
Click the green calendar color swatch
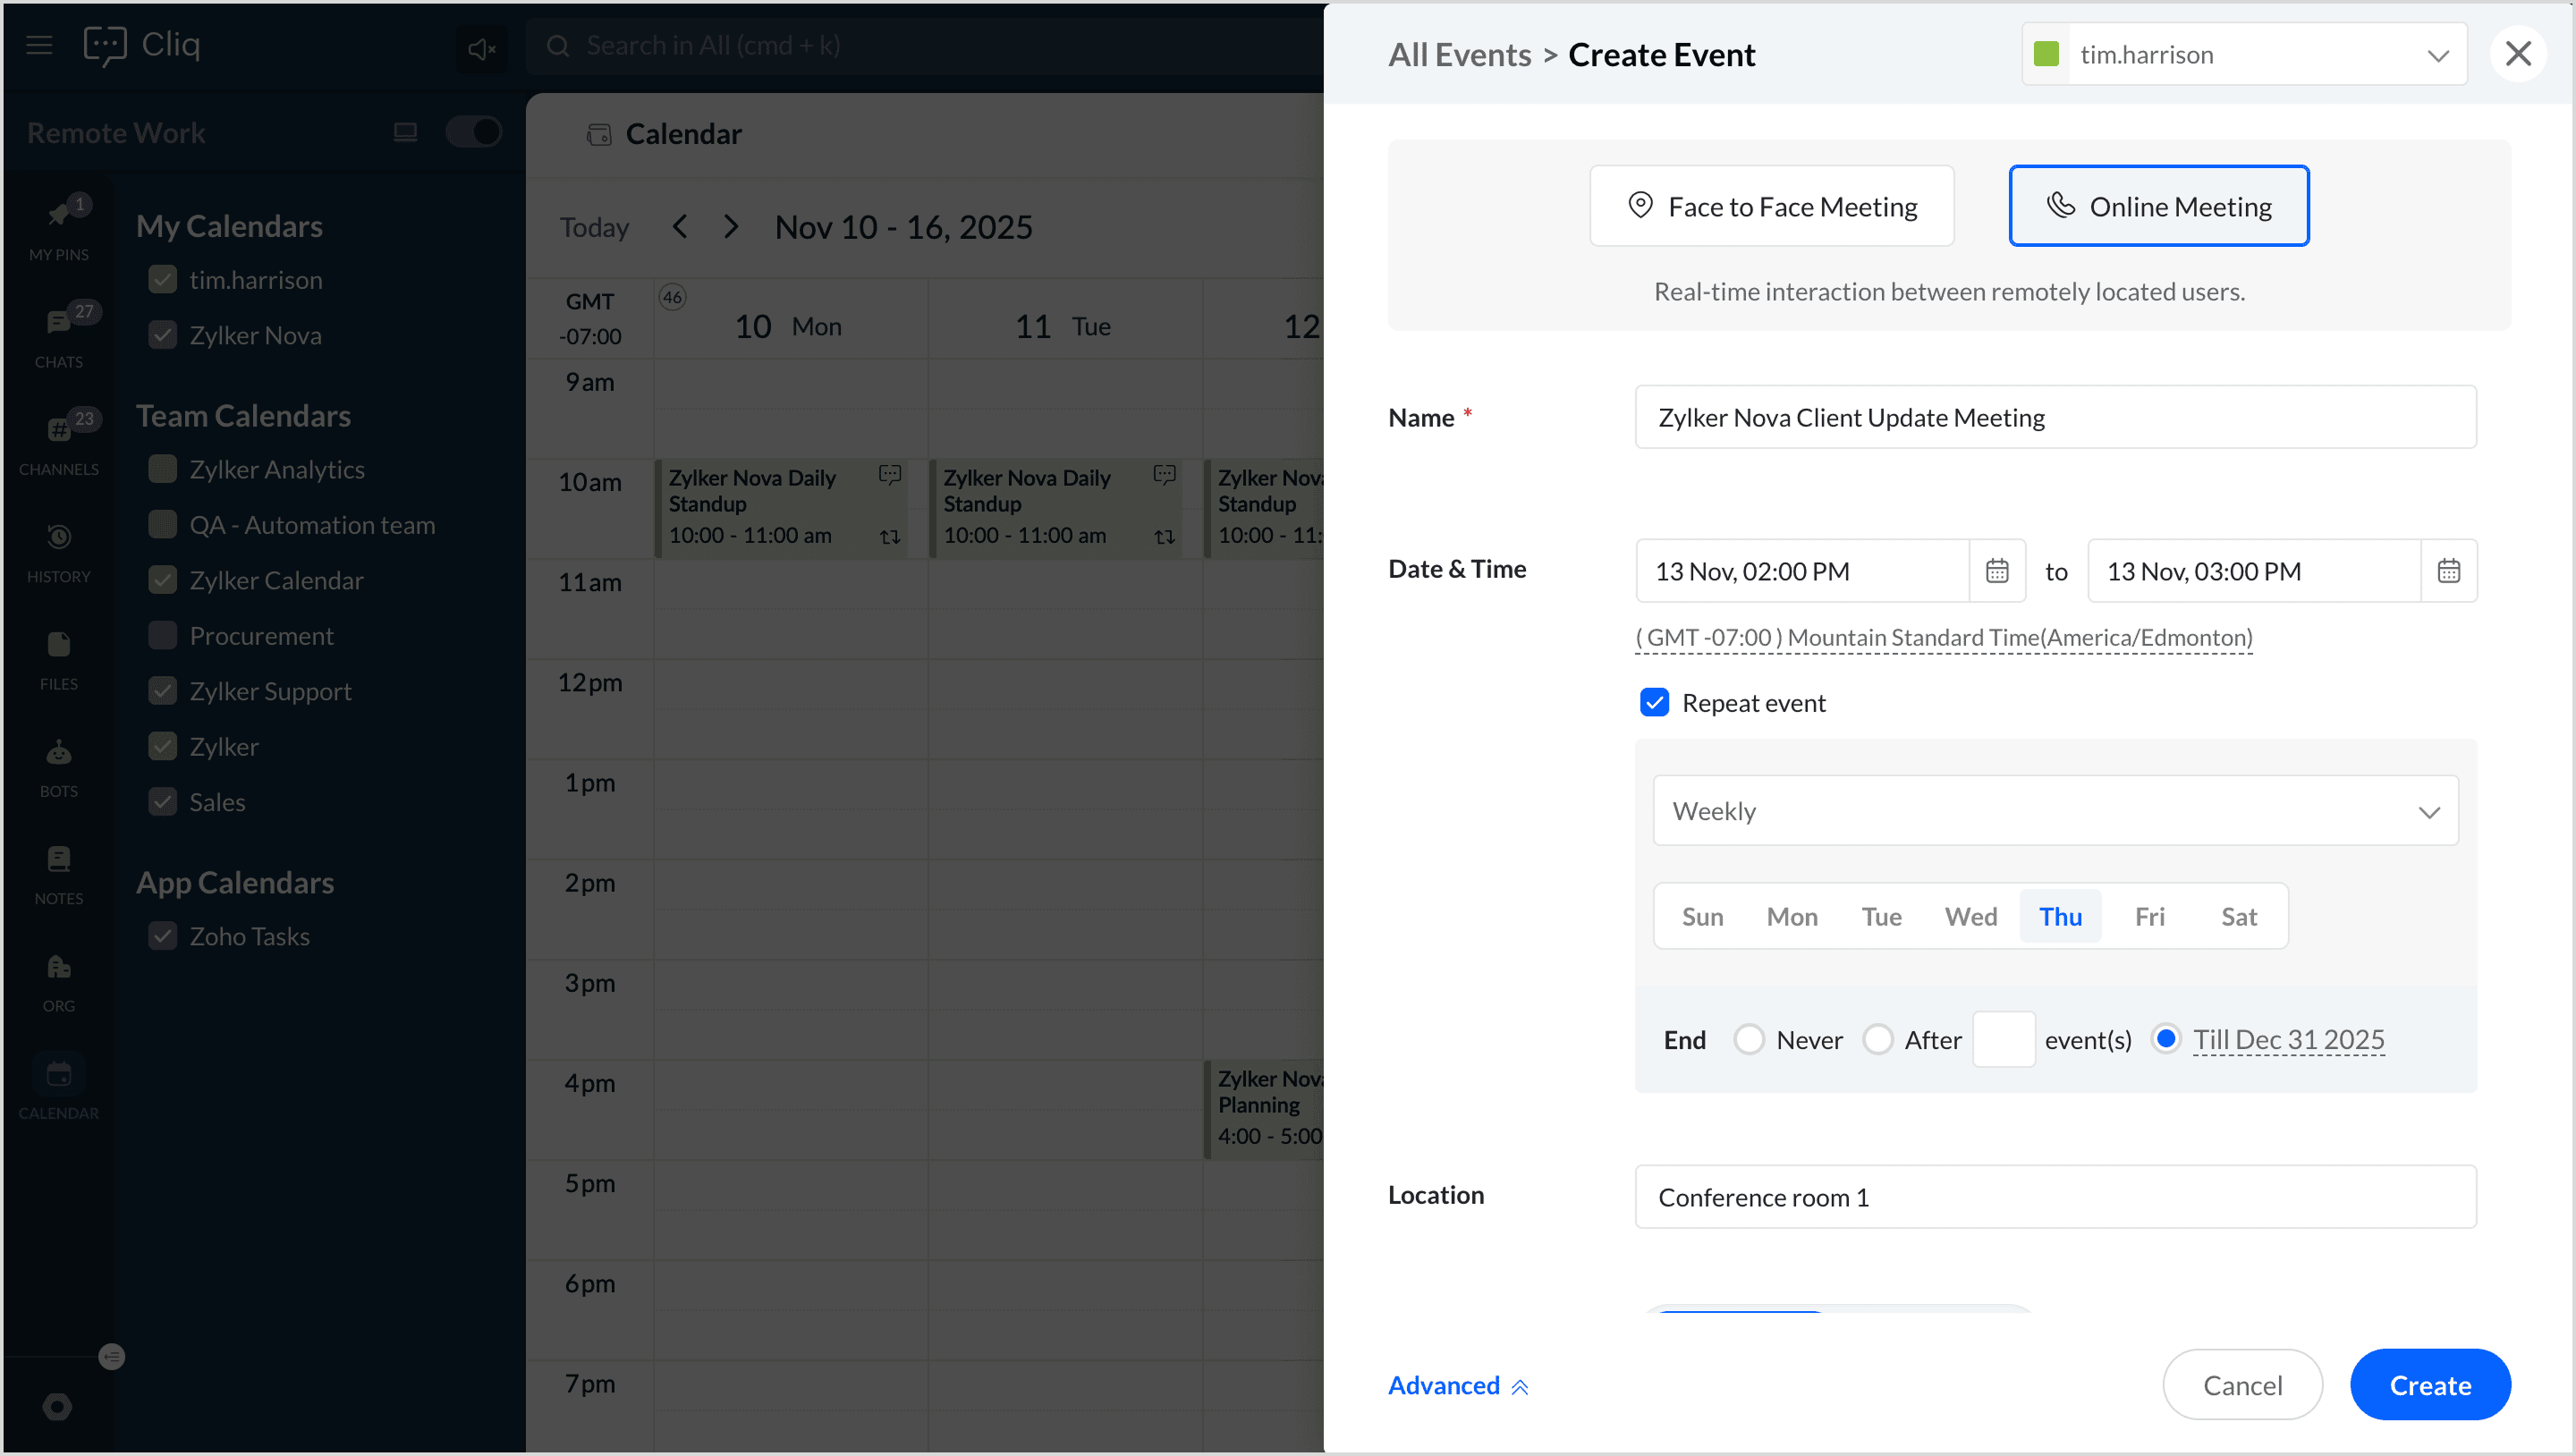coord(2046,55)
